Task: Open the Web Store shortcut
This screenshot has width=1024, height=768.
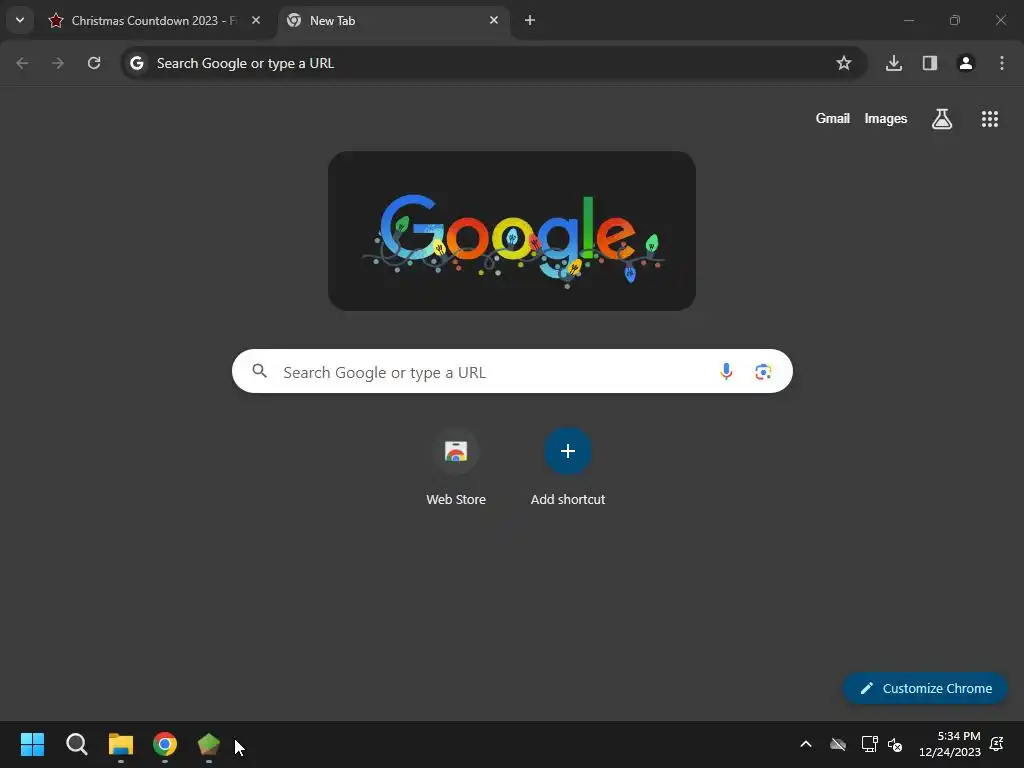Action: coord(456,468)
